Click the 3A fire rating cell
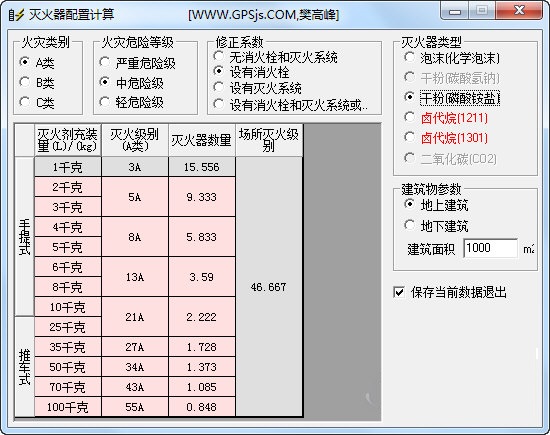The height and width of the screenshot is (435, 550). coord(135,167)
